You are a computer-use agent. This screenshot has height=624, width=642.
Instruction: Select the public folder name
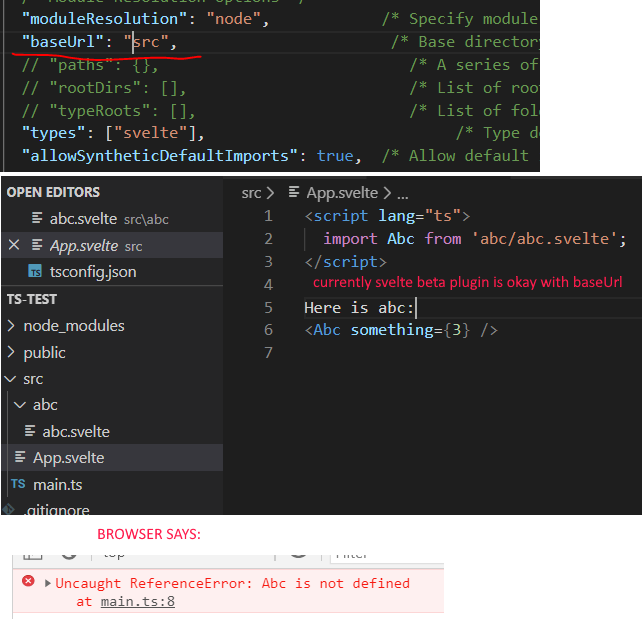[x=45, y=353]
